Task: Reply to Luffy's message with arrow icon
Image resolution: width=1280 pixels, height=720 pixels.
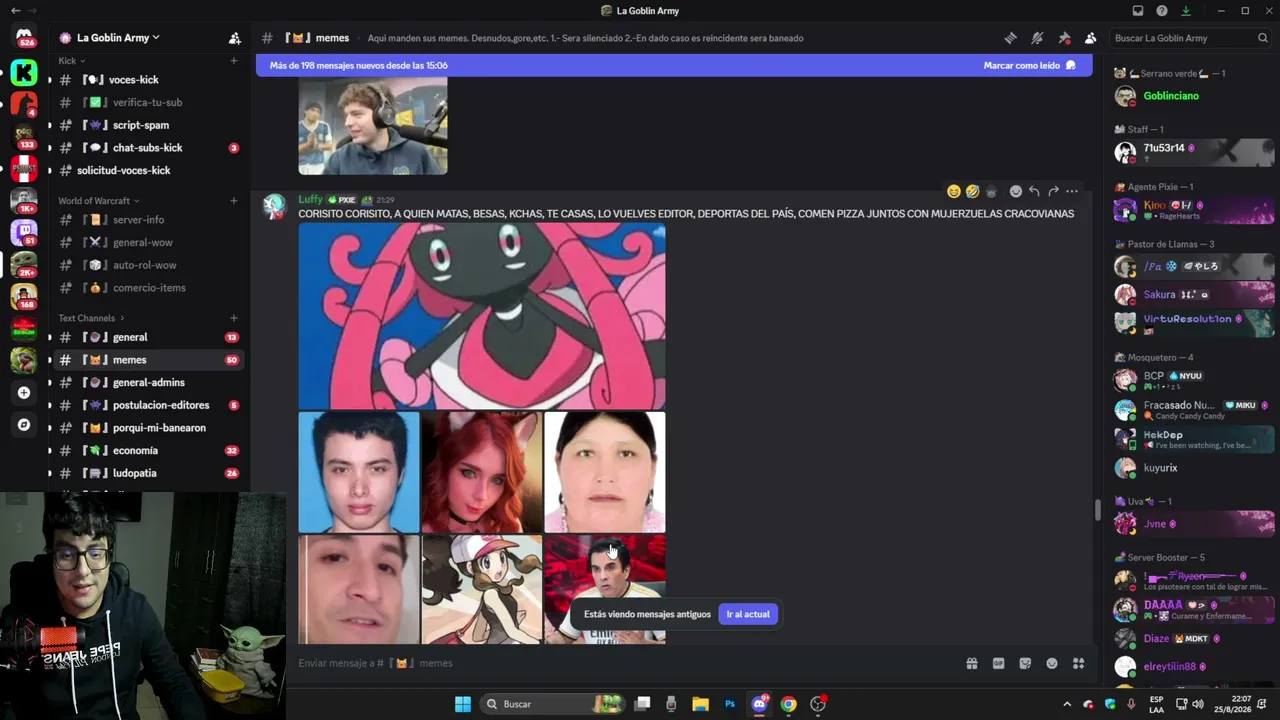Action: 1034,191
